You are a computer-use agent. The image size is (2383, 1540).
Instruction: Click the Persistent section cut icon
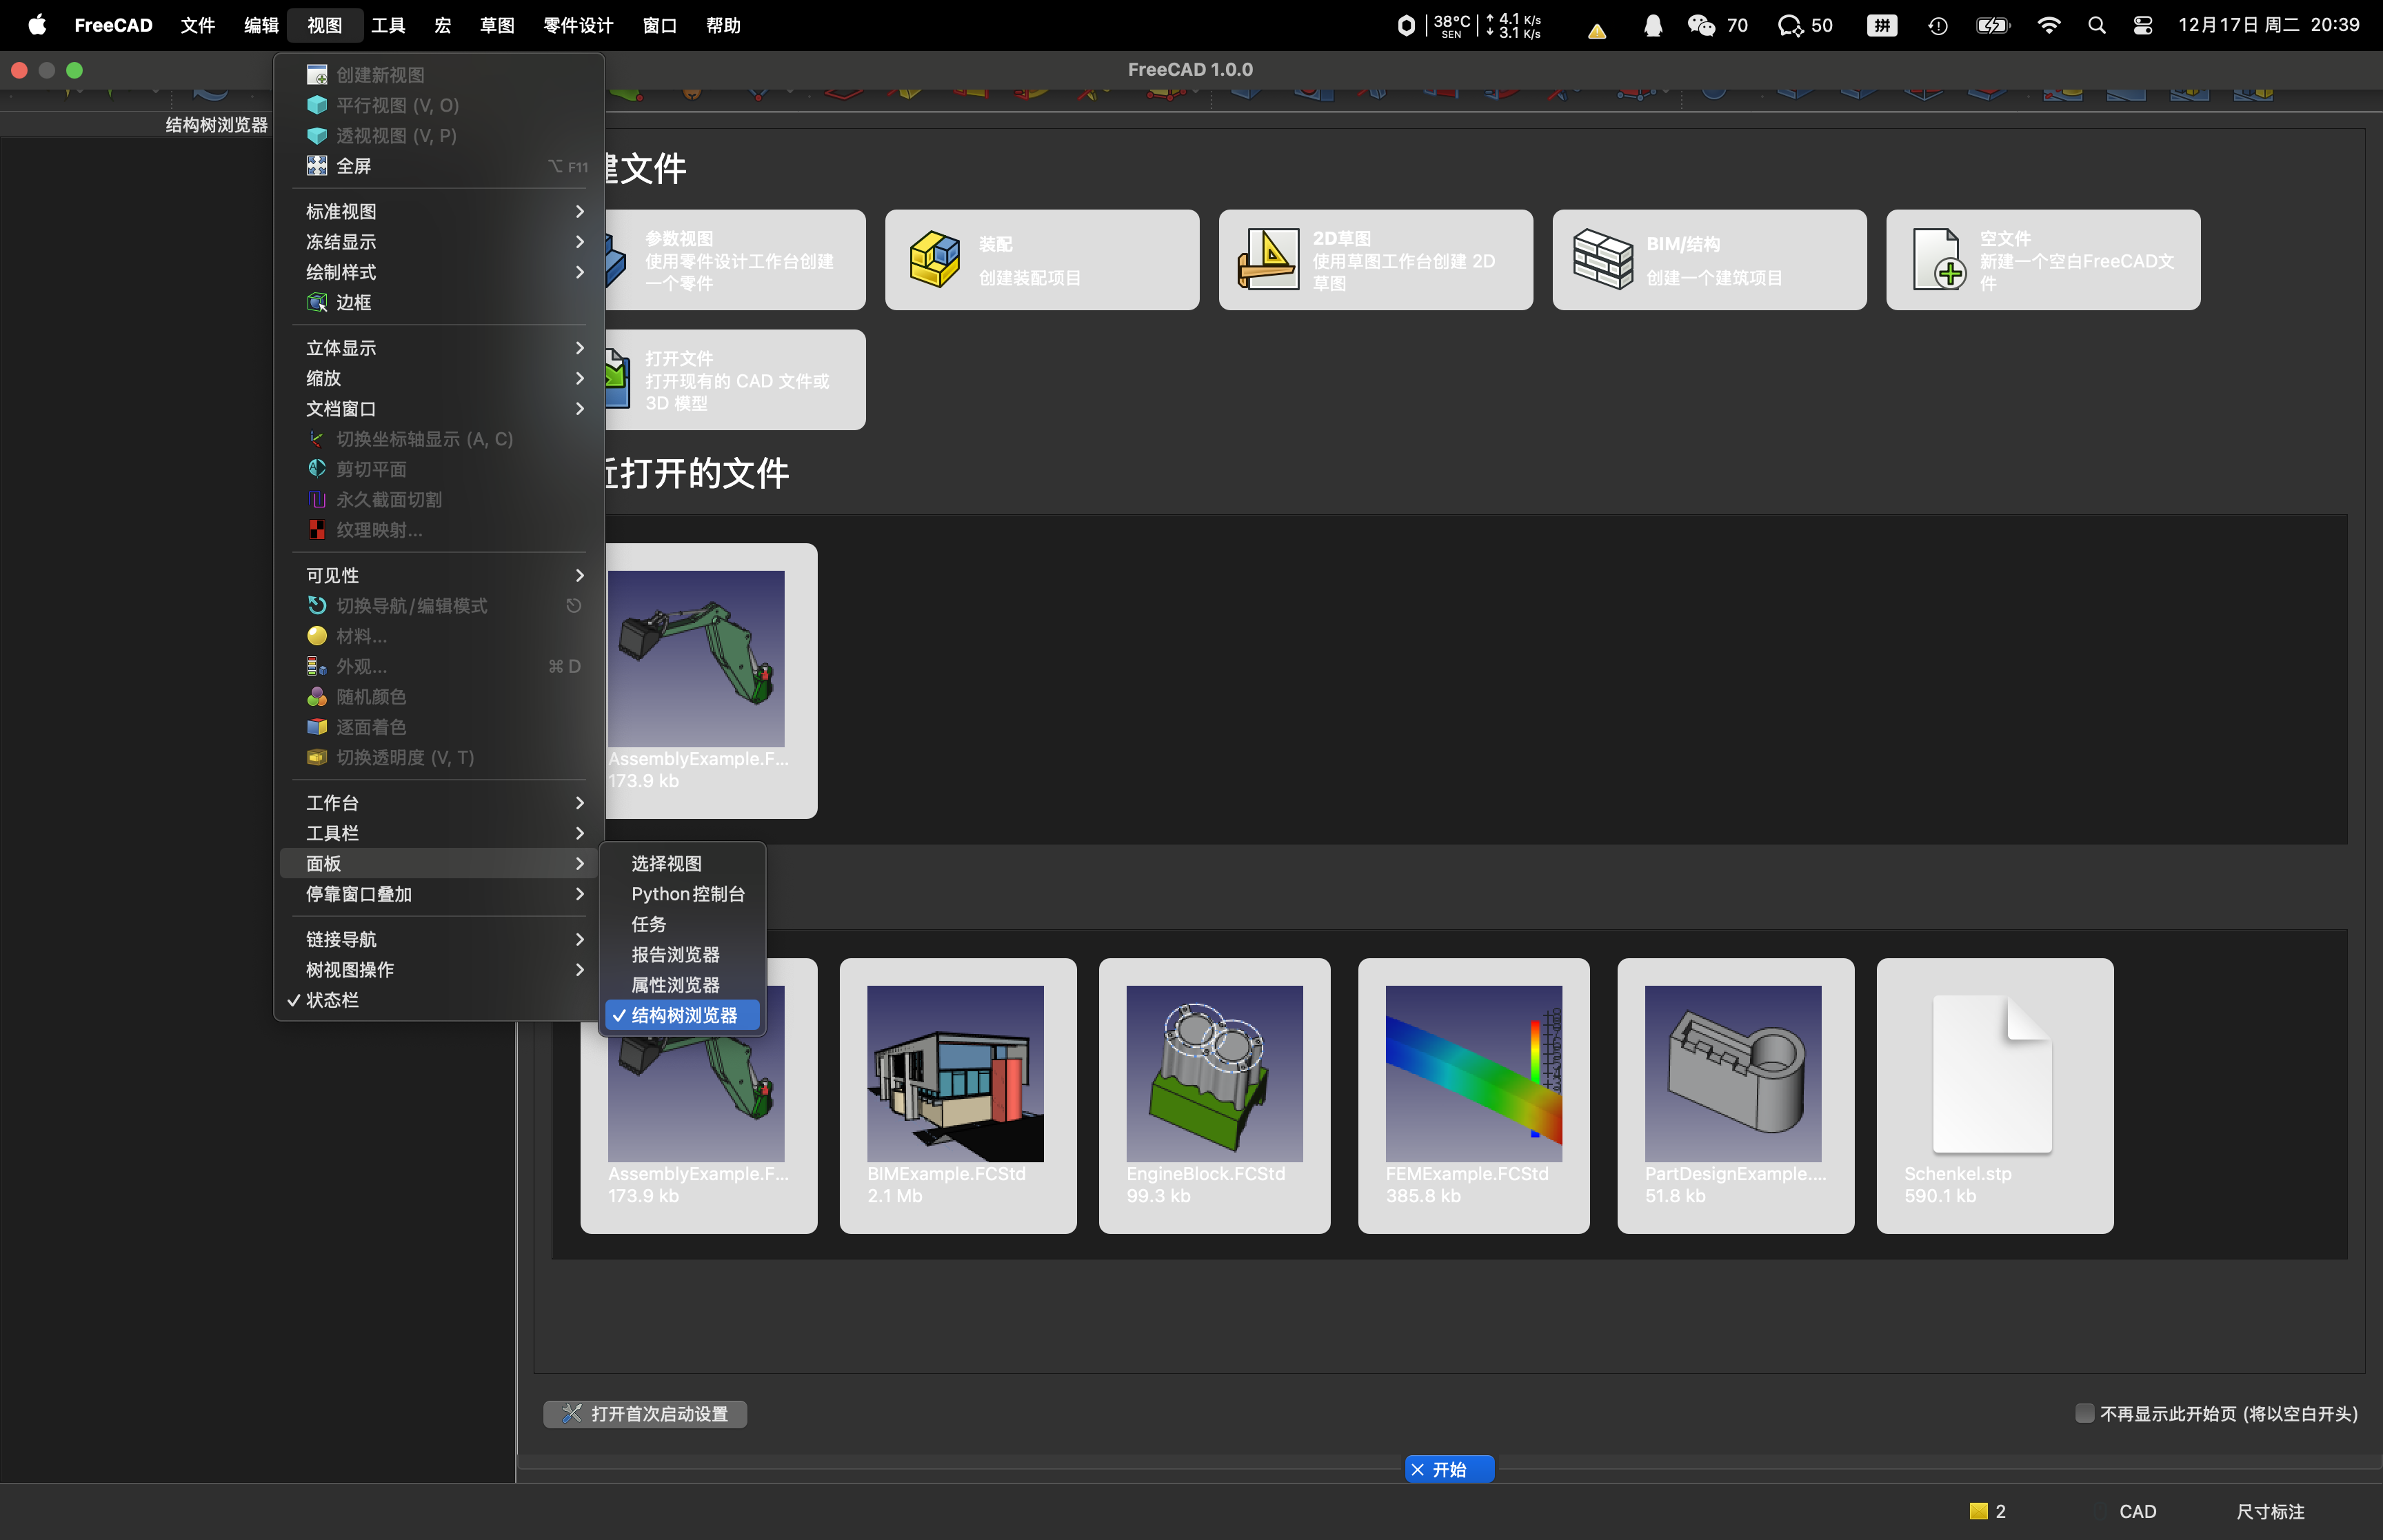[317, 499]
